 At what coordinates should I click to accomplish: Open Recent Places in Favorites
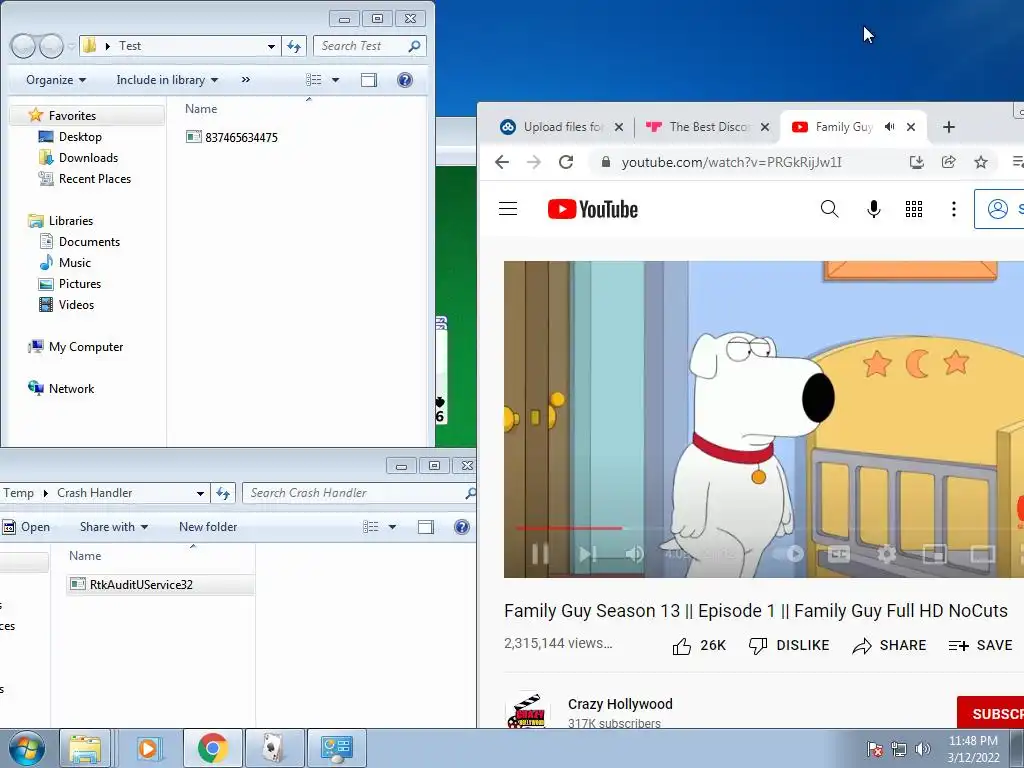click(x=85, y=178)
